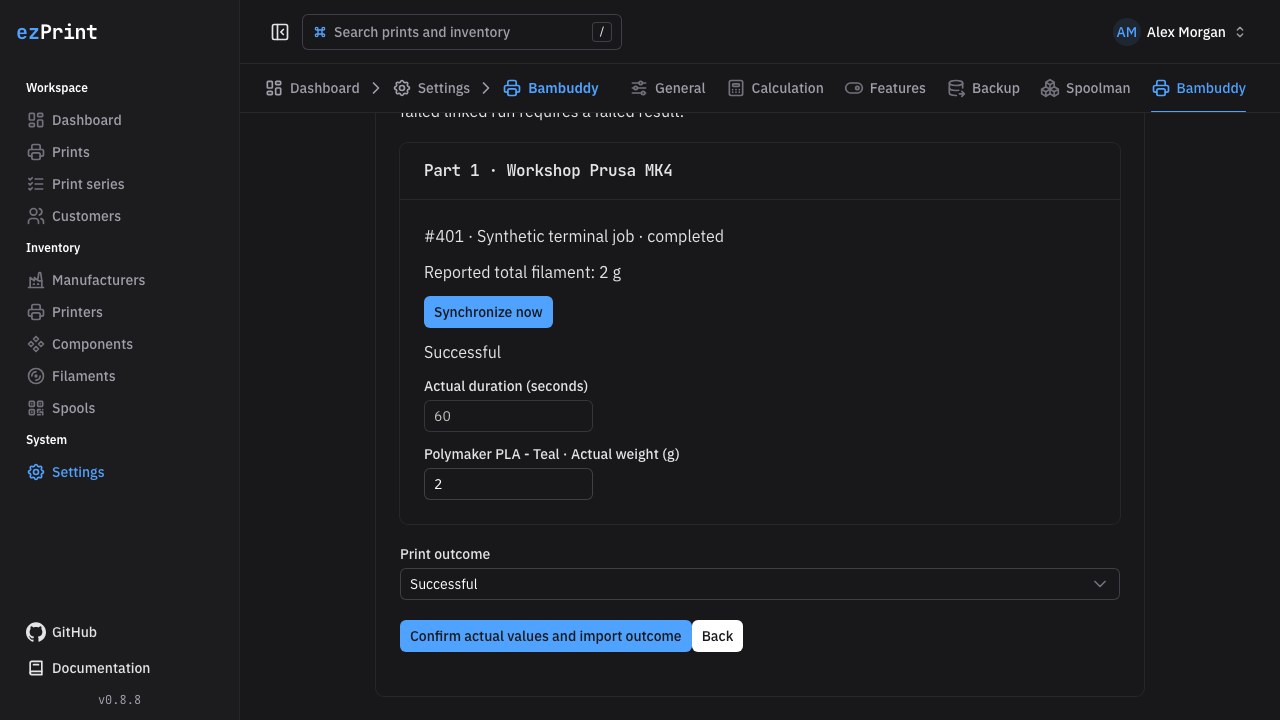Click the Prints printer icon in the sidebar
The height and width of the screenshot is (720, 1280).
tap(36, 152)
